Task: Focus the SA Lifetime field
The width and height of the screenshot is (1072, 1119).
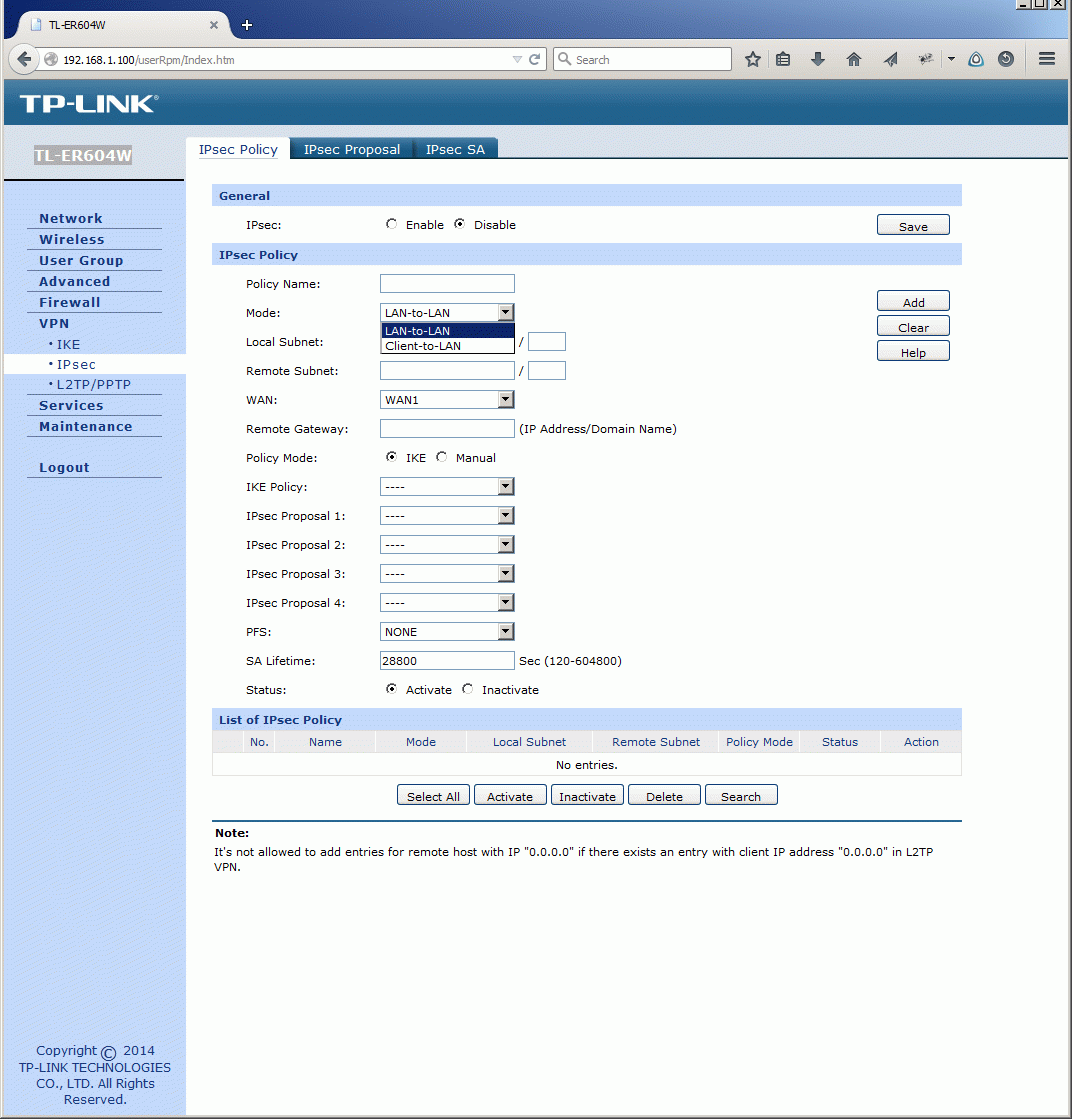Action: 447,661
